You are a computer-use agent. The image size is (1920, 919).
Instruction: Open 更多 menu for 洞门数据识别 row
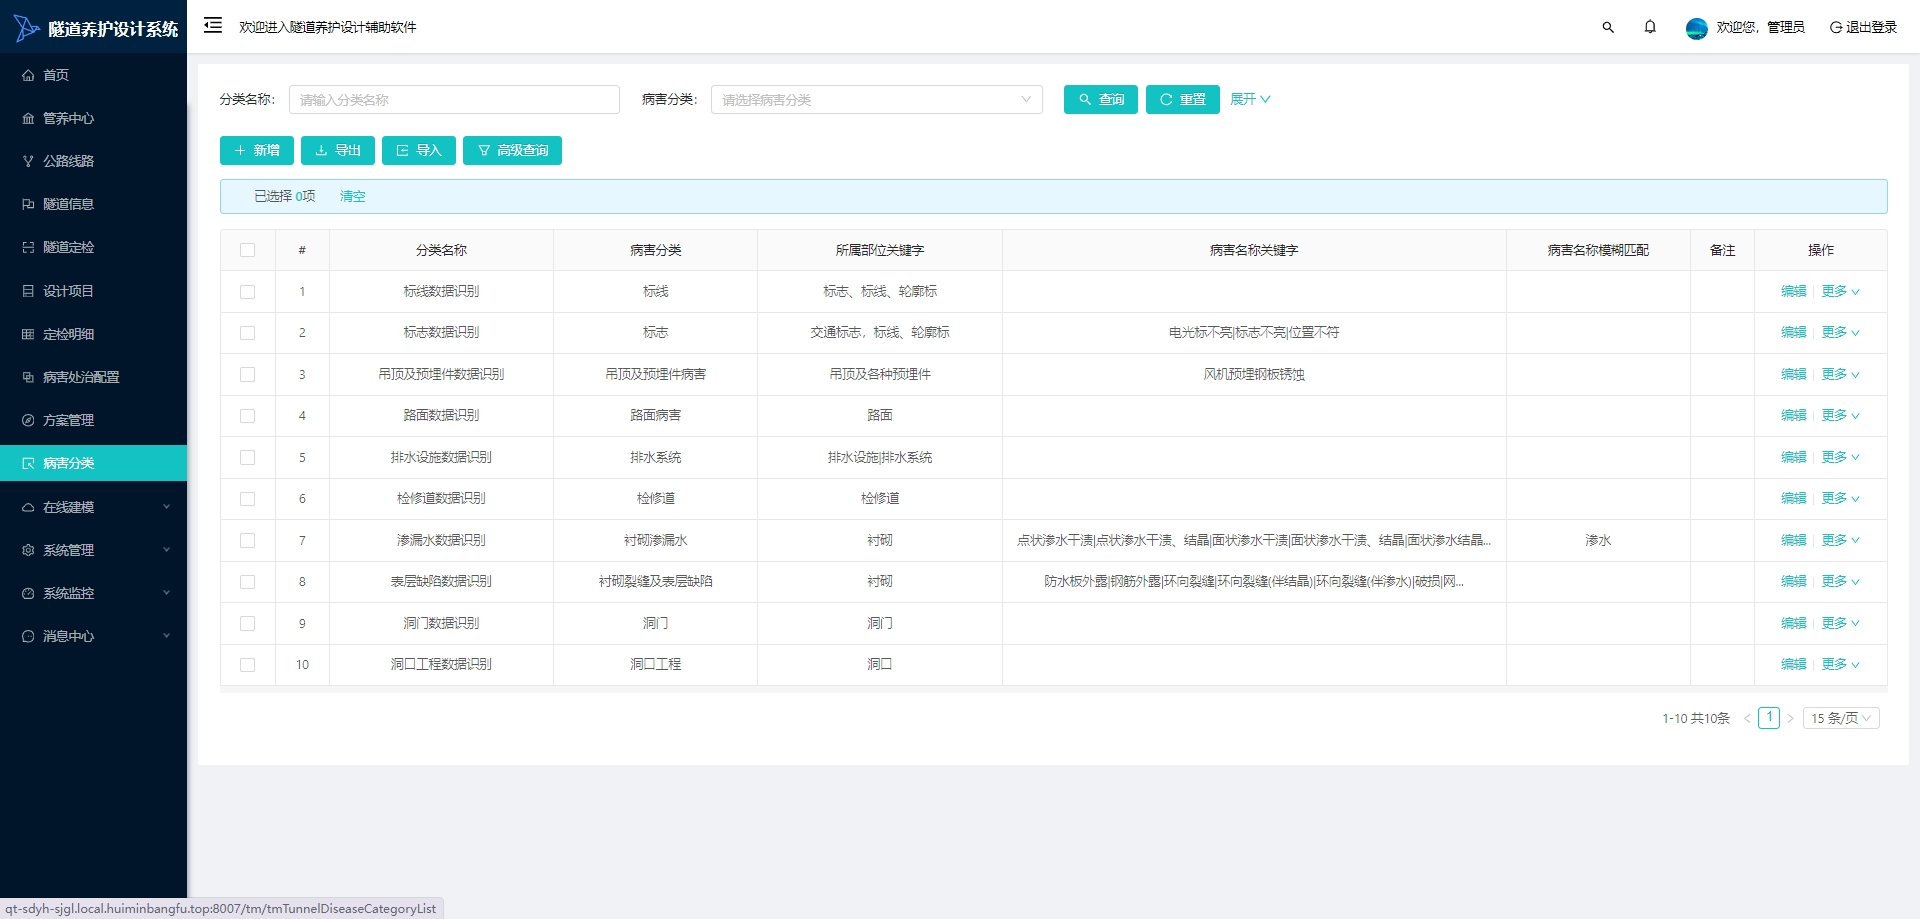coord(1840,623)
